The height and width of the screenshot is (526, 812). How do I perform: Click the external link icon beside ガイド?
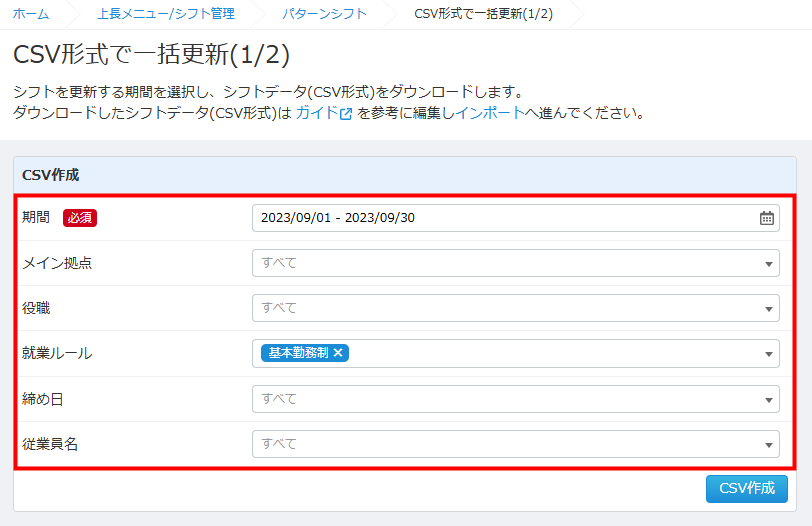click(346, 113)
